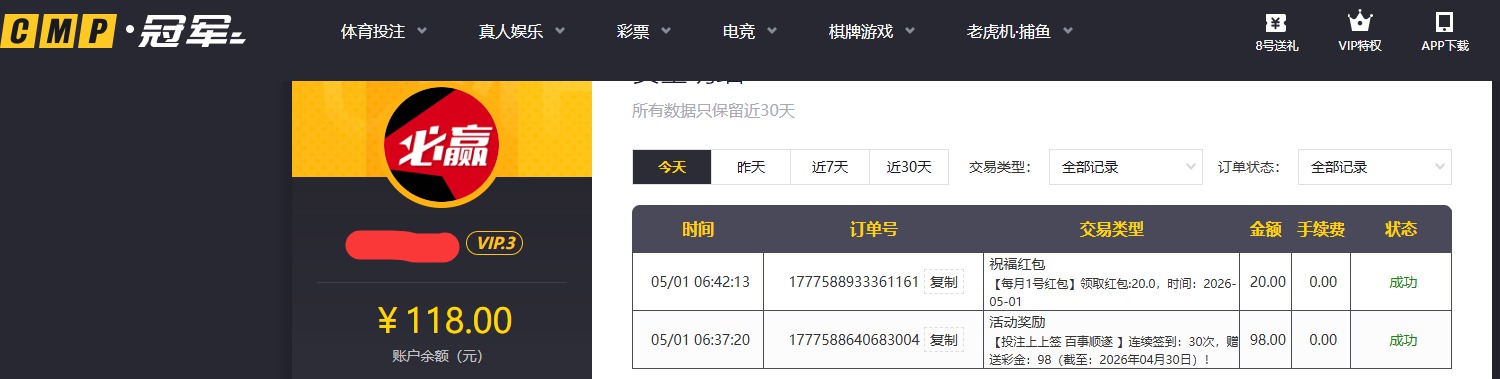Click the 所有数据只保留近30天 notice text
The image size is (1500, 379).
pos(713,111)
